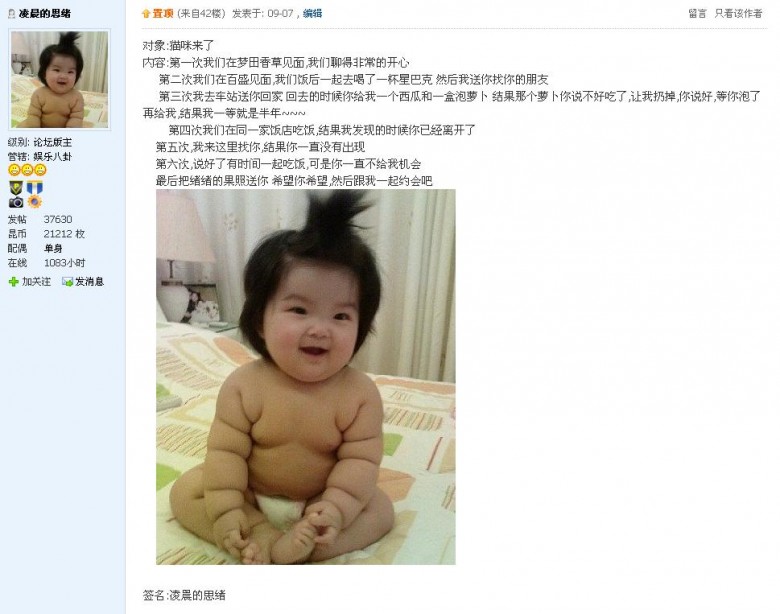Open the large baby photo in post

(306, 377)
